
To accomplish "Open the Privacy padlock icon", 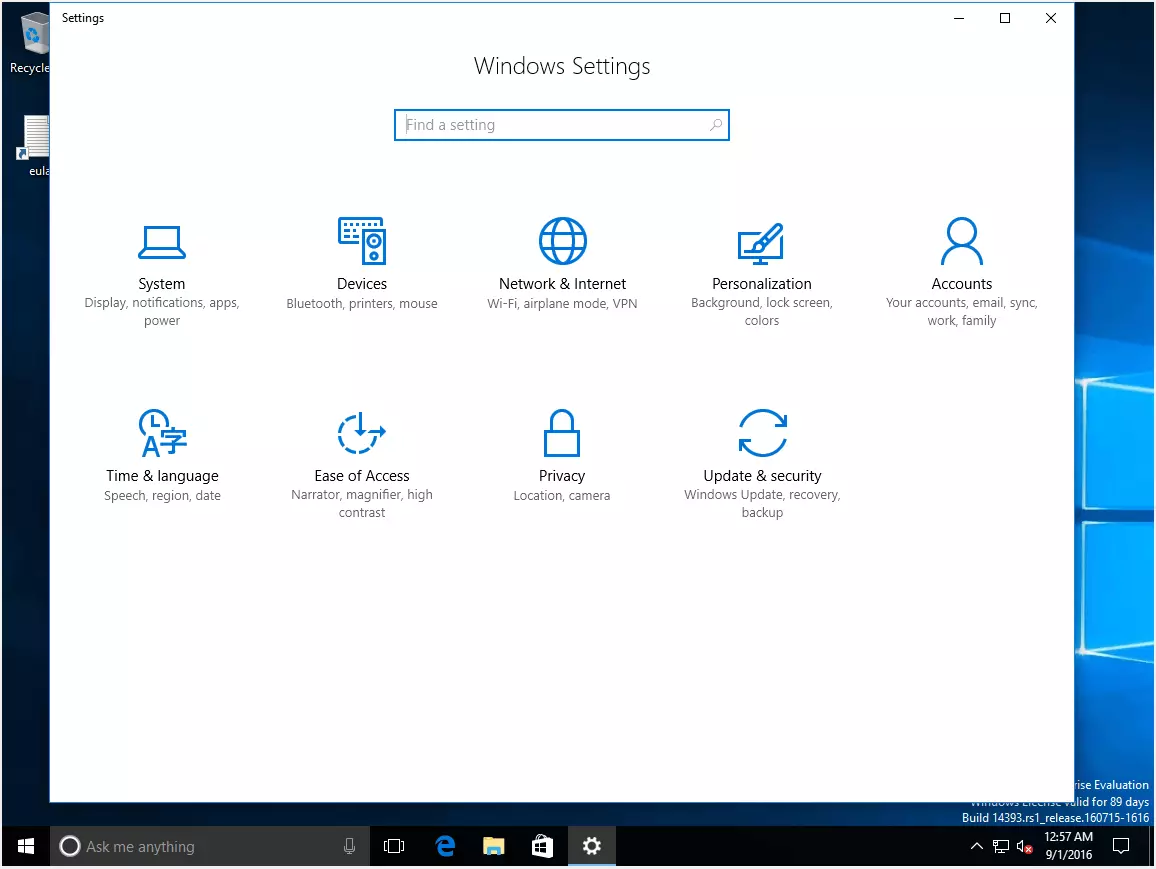I will coord(562,433).
